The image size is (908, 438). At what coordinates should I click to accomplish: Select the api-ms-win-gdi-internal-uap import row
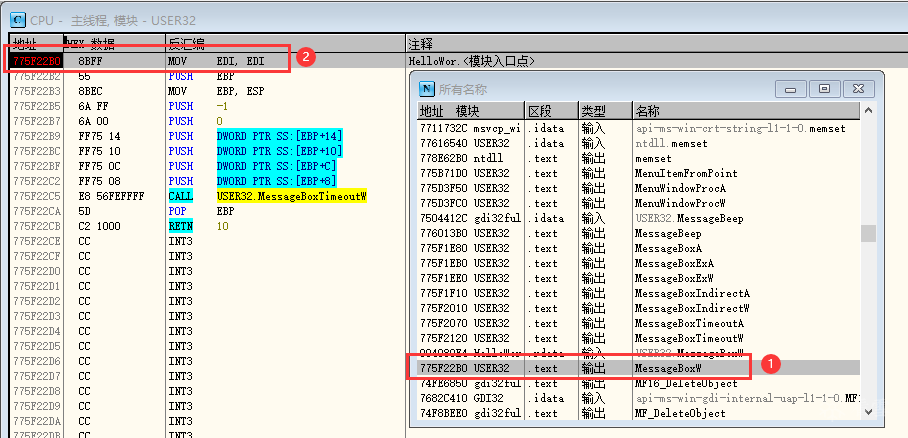[639, 399]
